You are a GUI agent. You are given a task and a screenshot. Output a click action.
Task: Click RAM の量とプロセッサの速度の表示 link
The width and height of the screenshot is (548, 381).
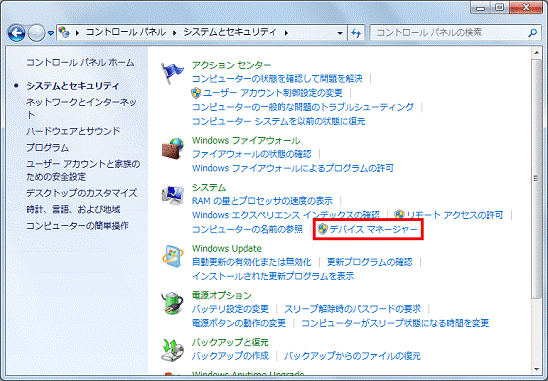click(x=262, y=201)
